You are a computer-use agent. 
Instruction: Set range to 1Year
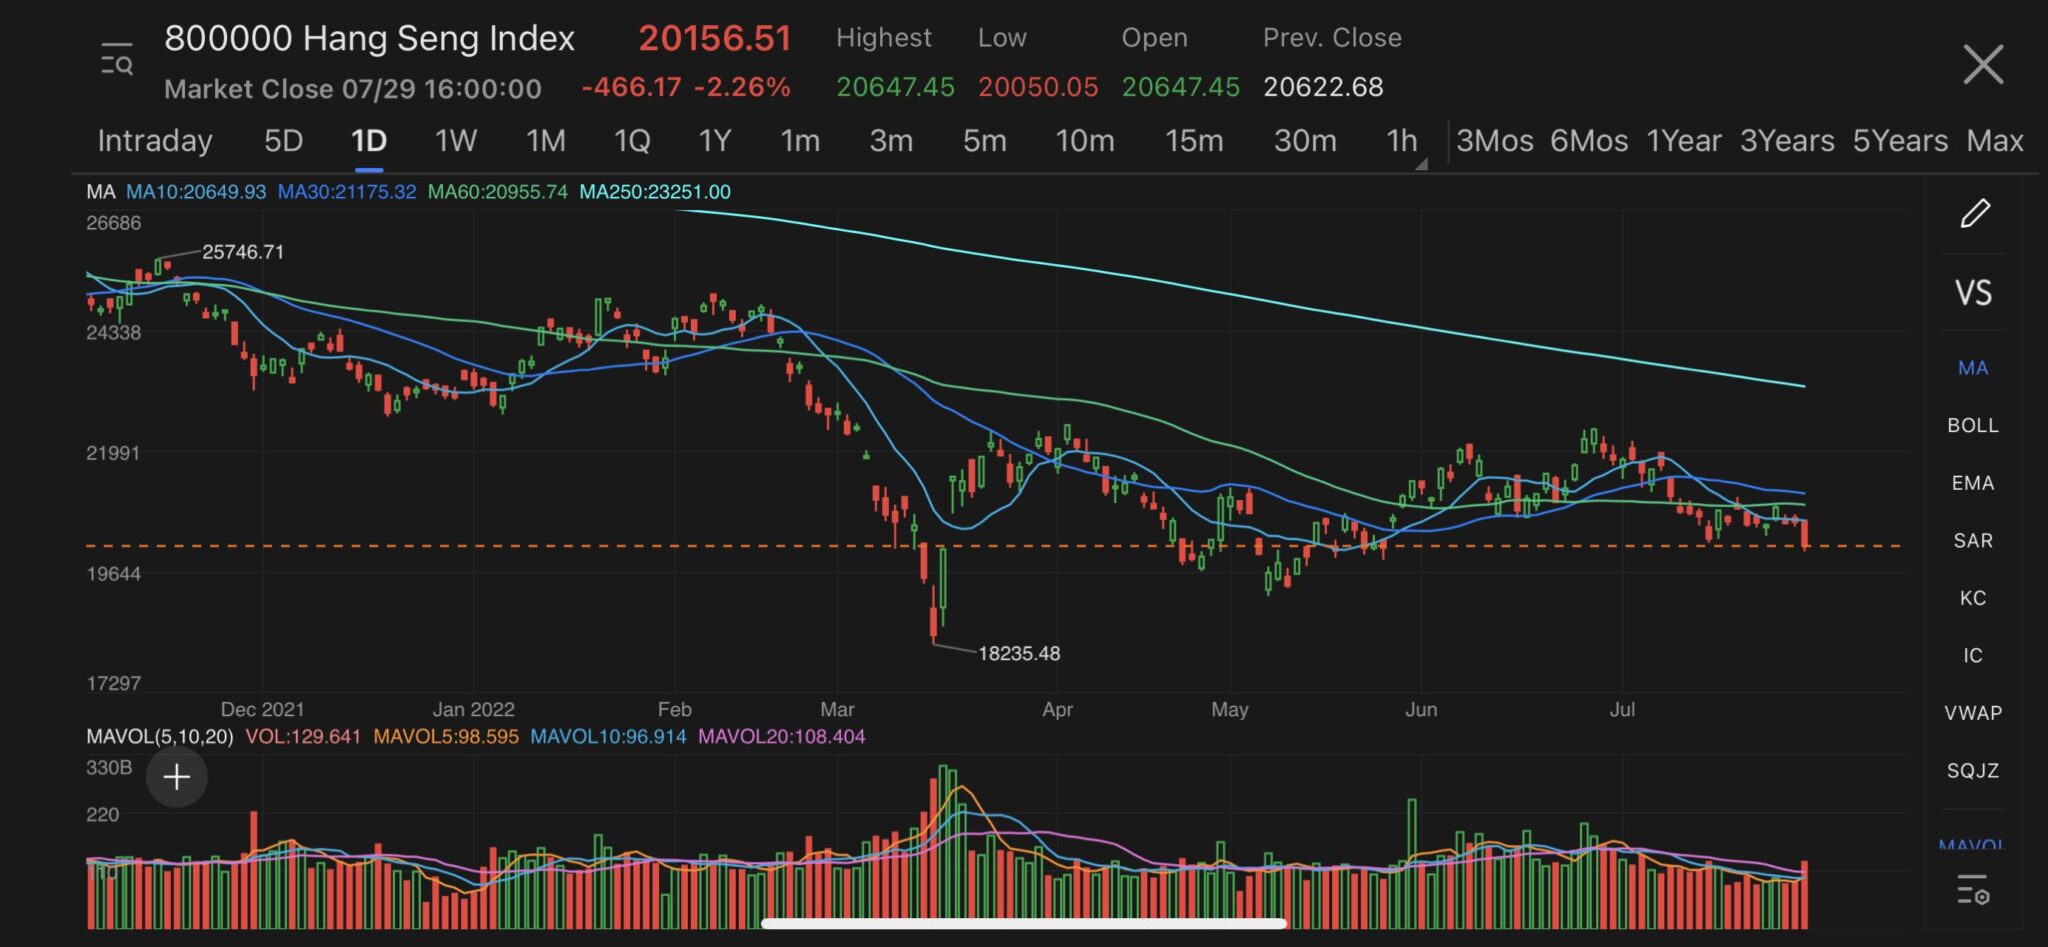click(x=1684, y=141)
